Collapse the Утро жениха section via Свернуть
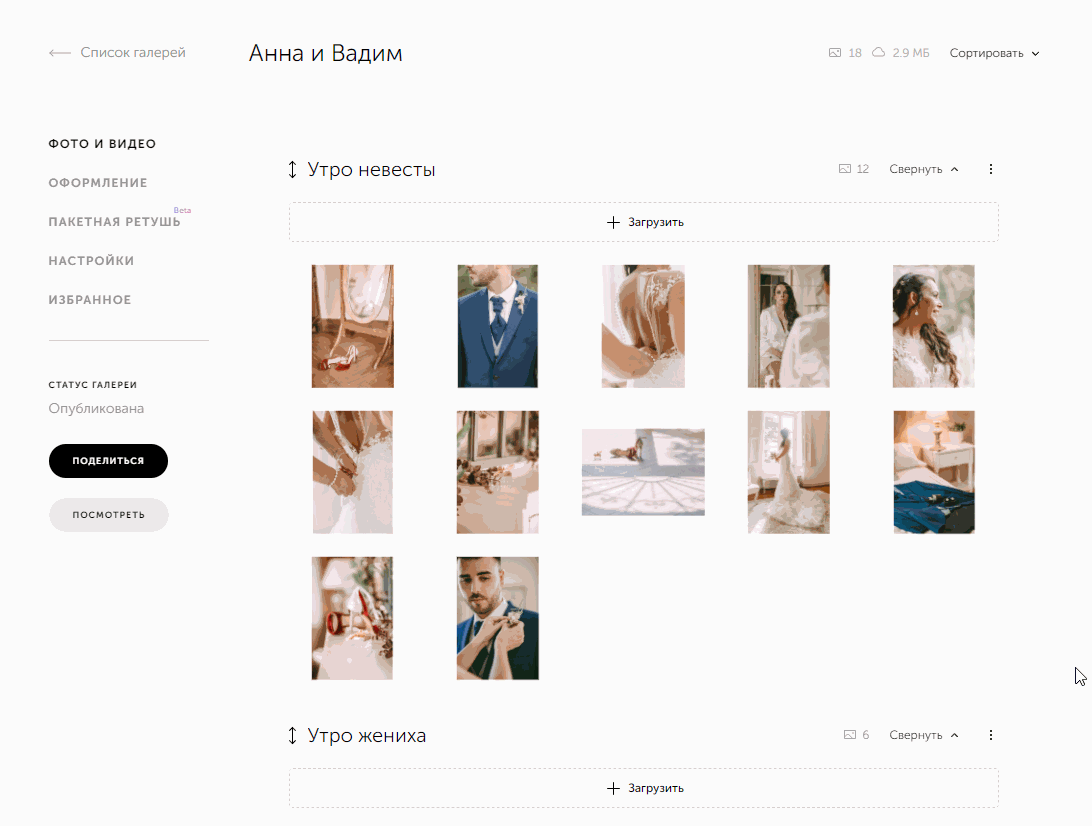Screen dimensions: 1092x826 923,735
